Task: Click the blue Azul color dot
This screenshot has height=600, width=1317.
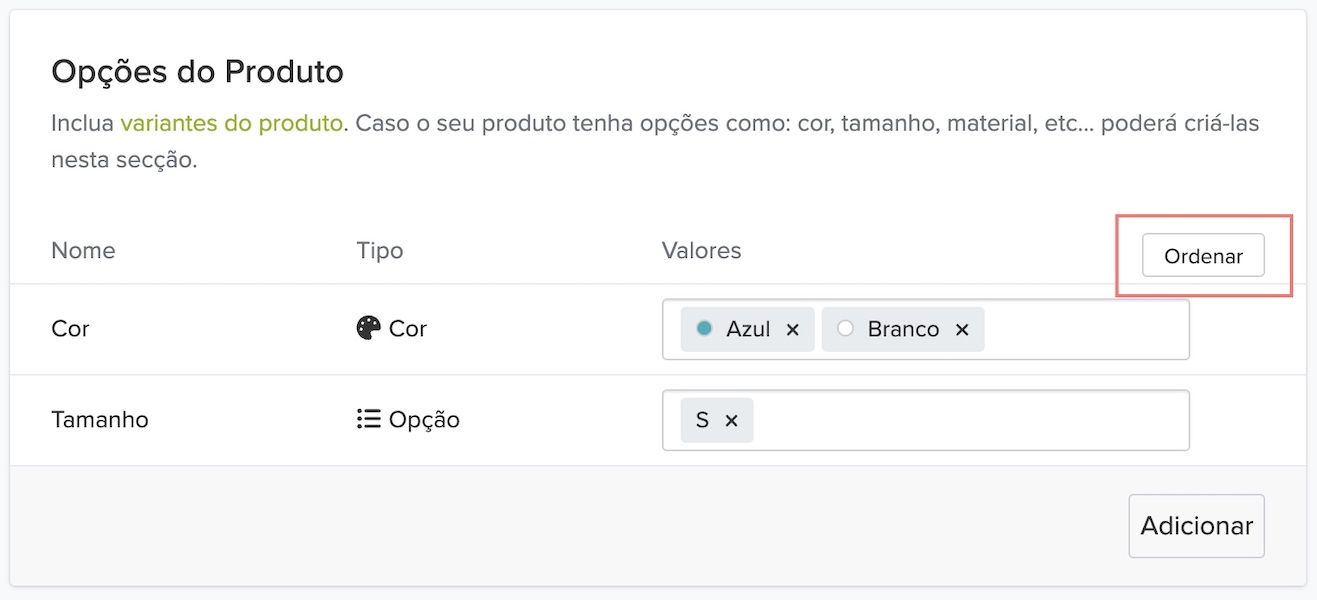Action: [x=704, y=328]
